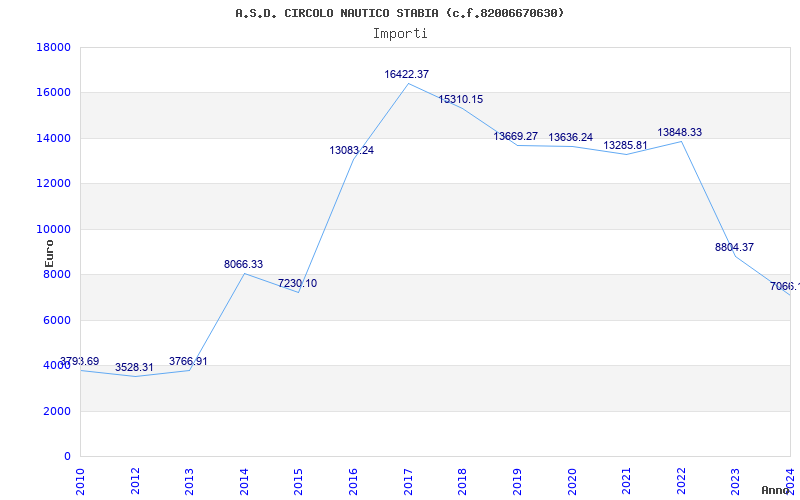Select the data label 3766.91
This screenshot has width=800, height=500.
[x=188, y=362]
